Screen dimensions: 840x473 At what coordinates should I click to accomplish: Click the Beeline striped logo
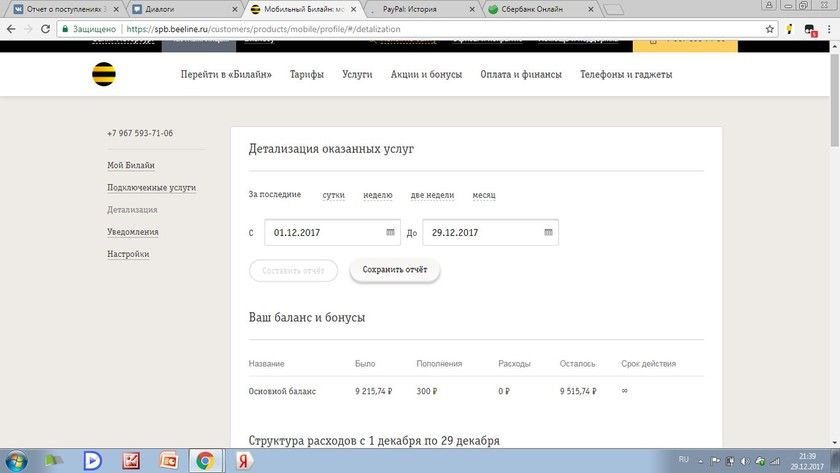pos(104,74)
